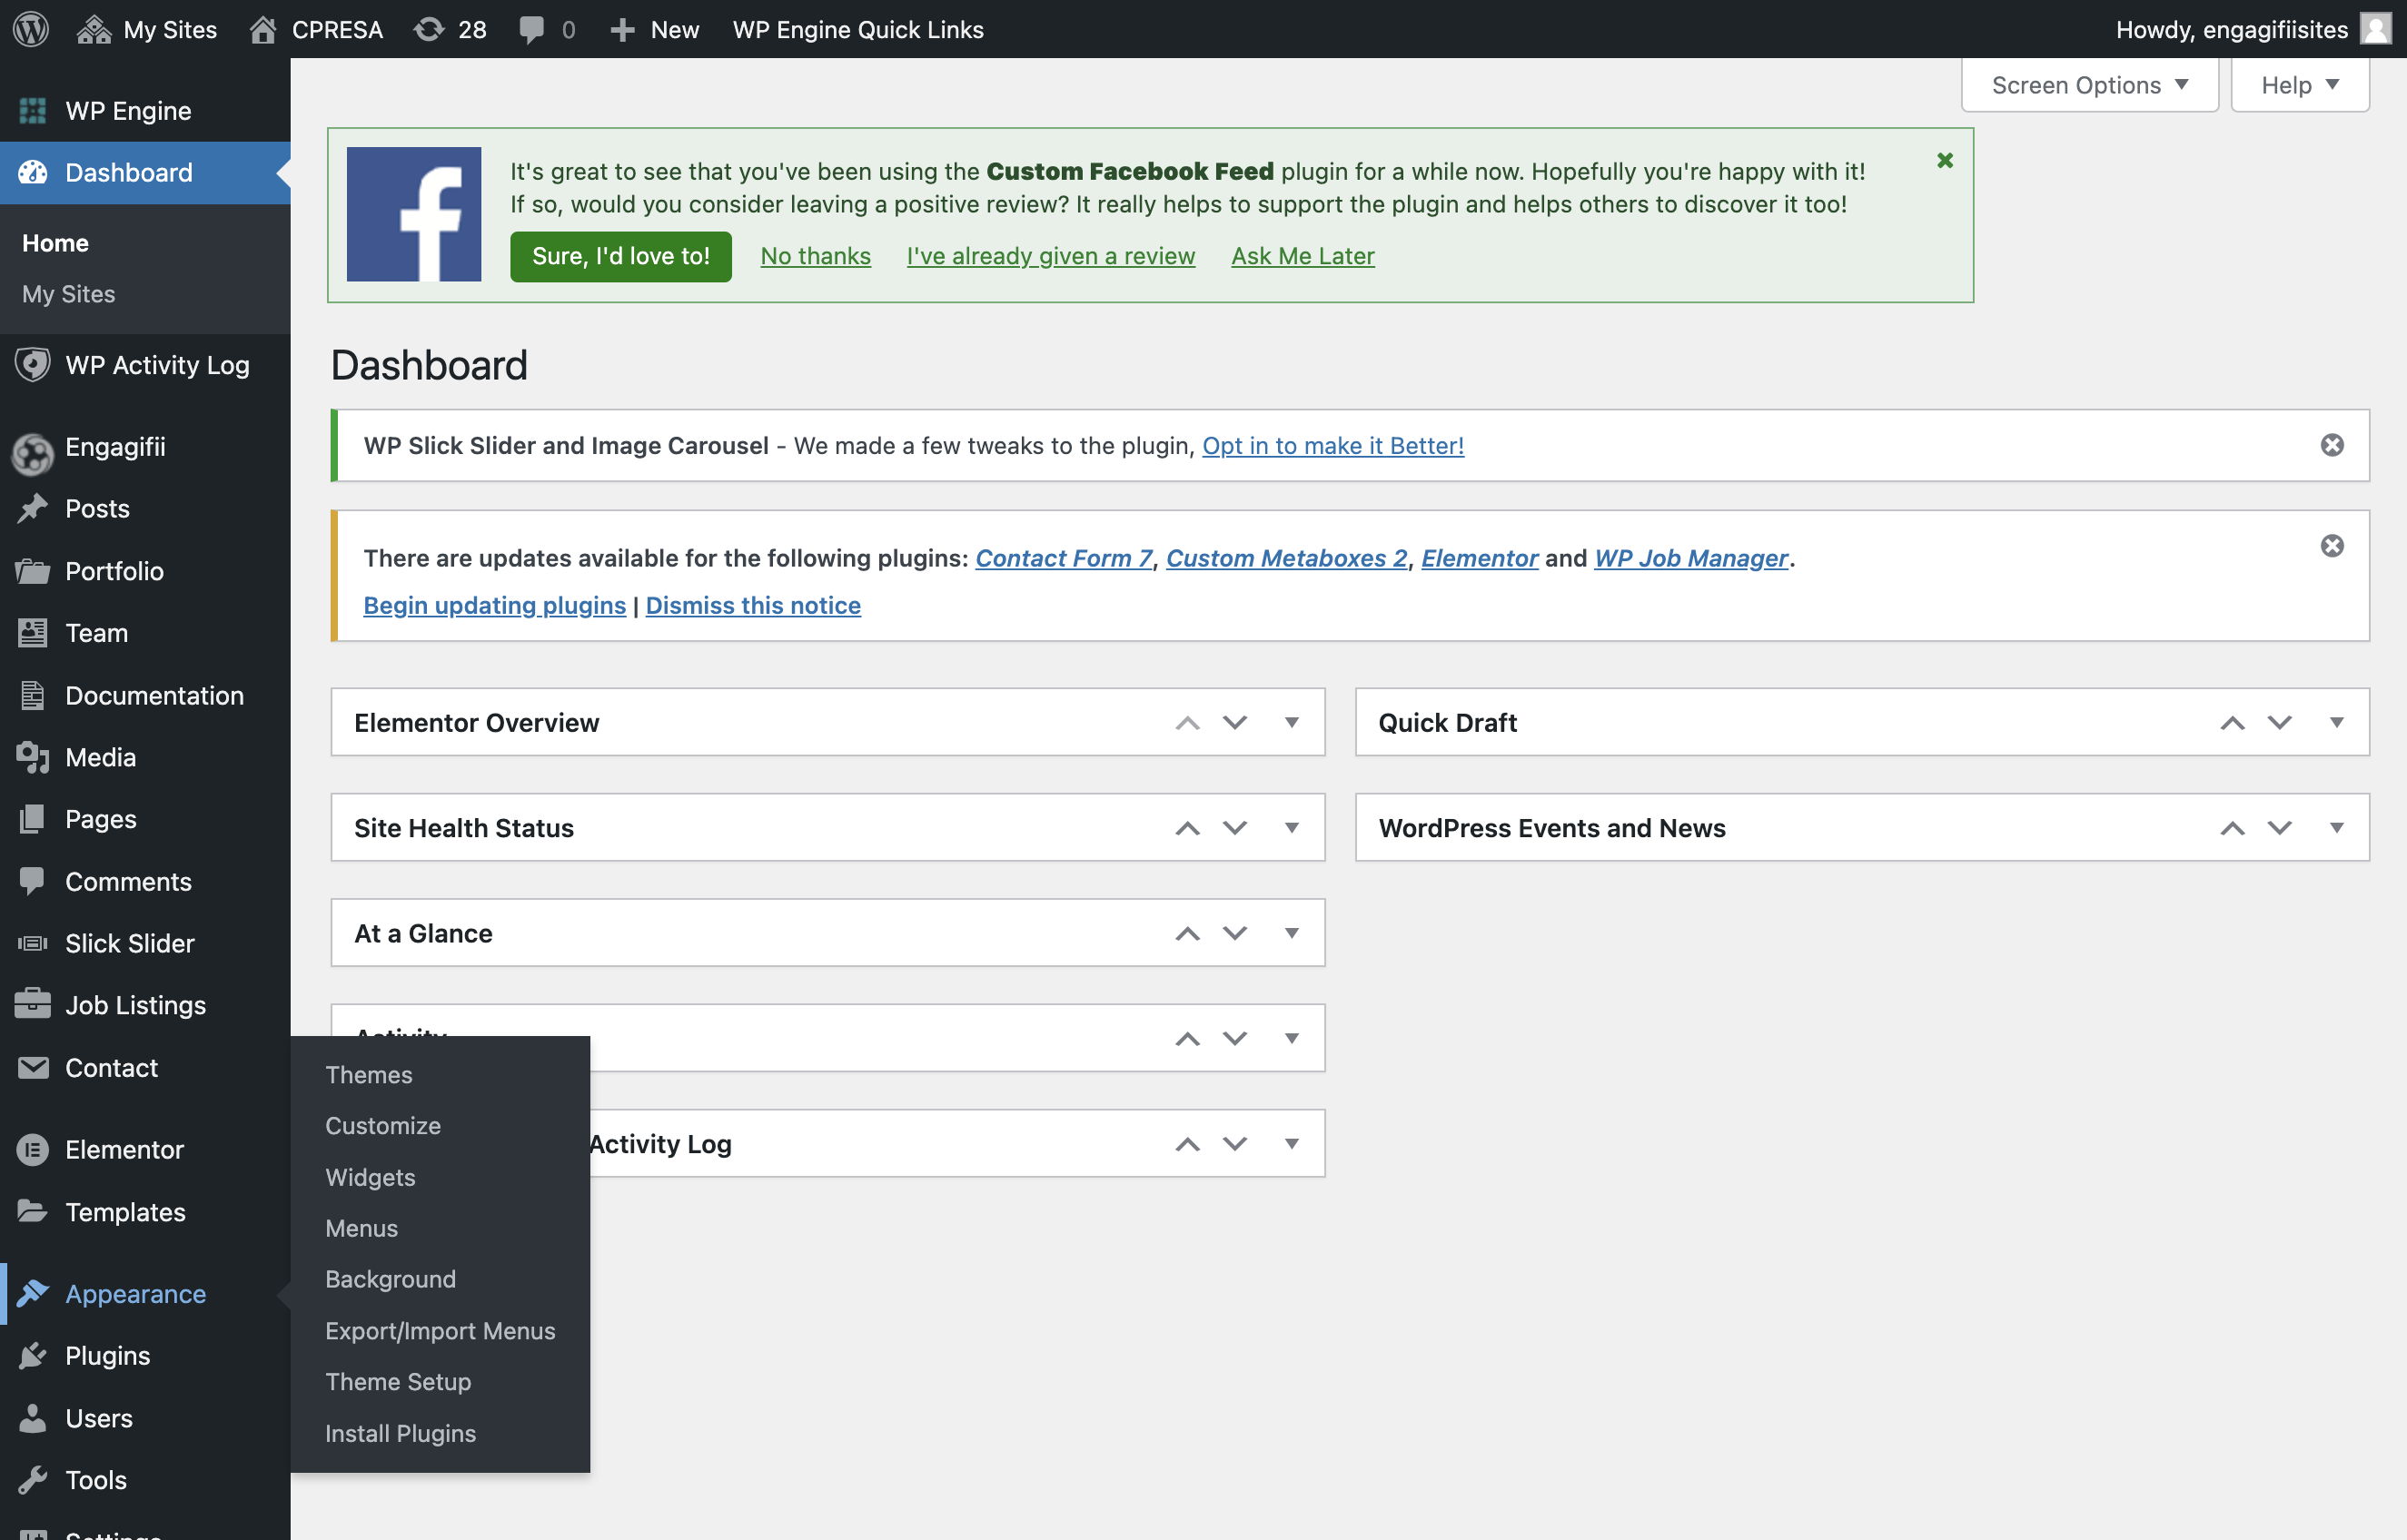Open the Help dropdown

pos(2300,85)
